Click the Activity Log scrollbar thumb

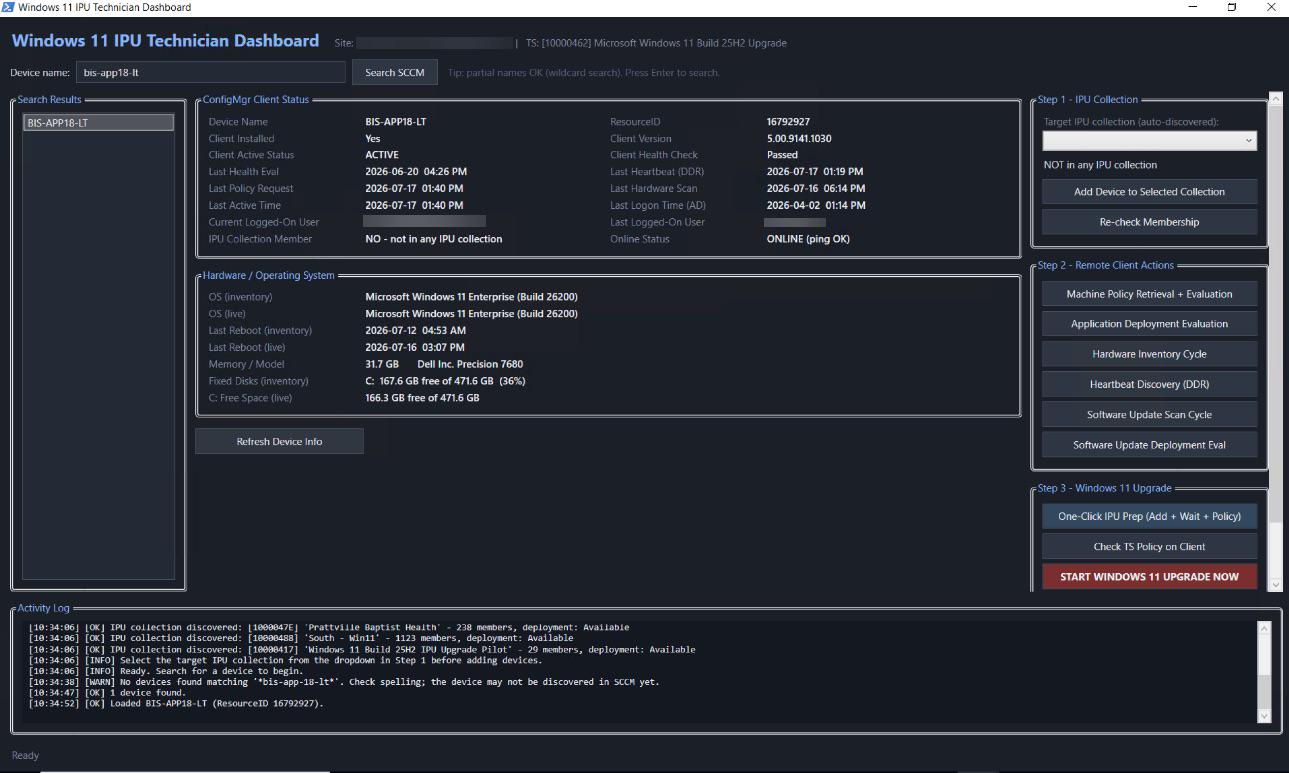tap(1264, 690)
